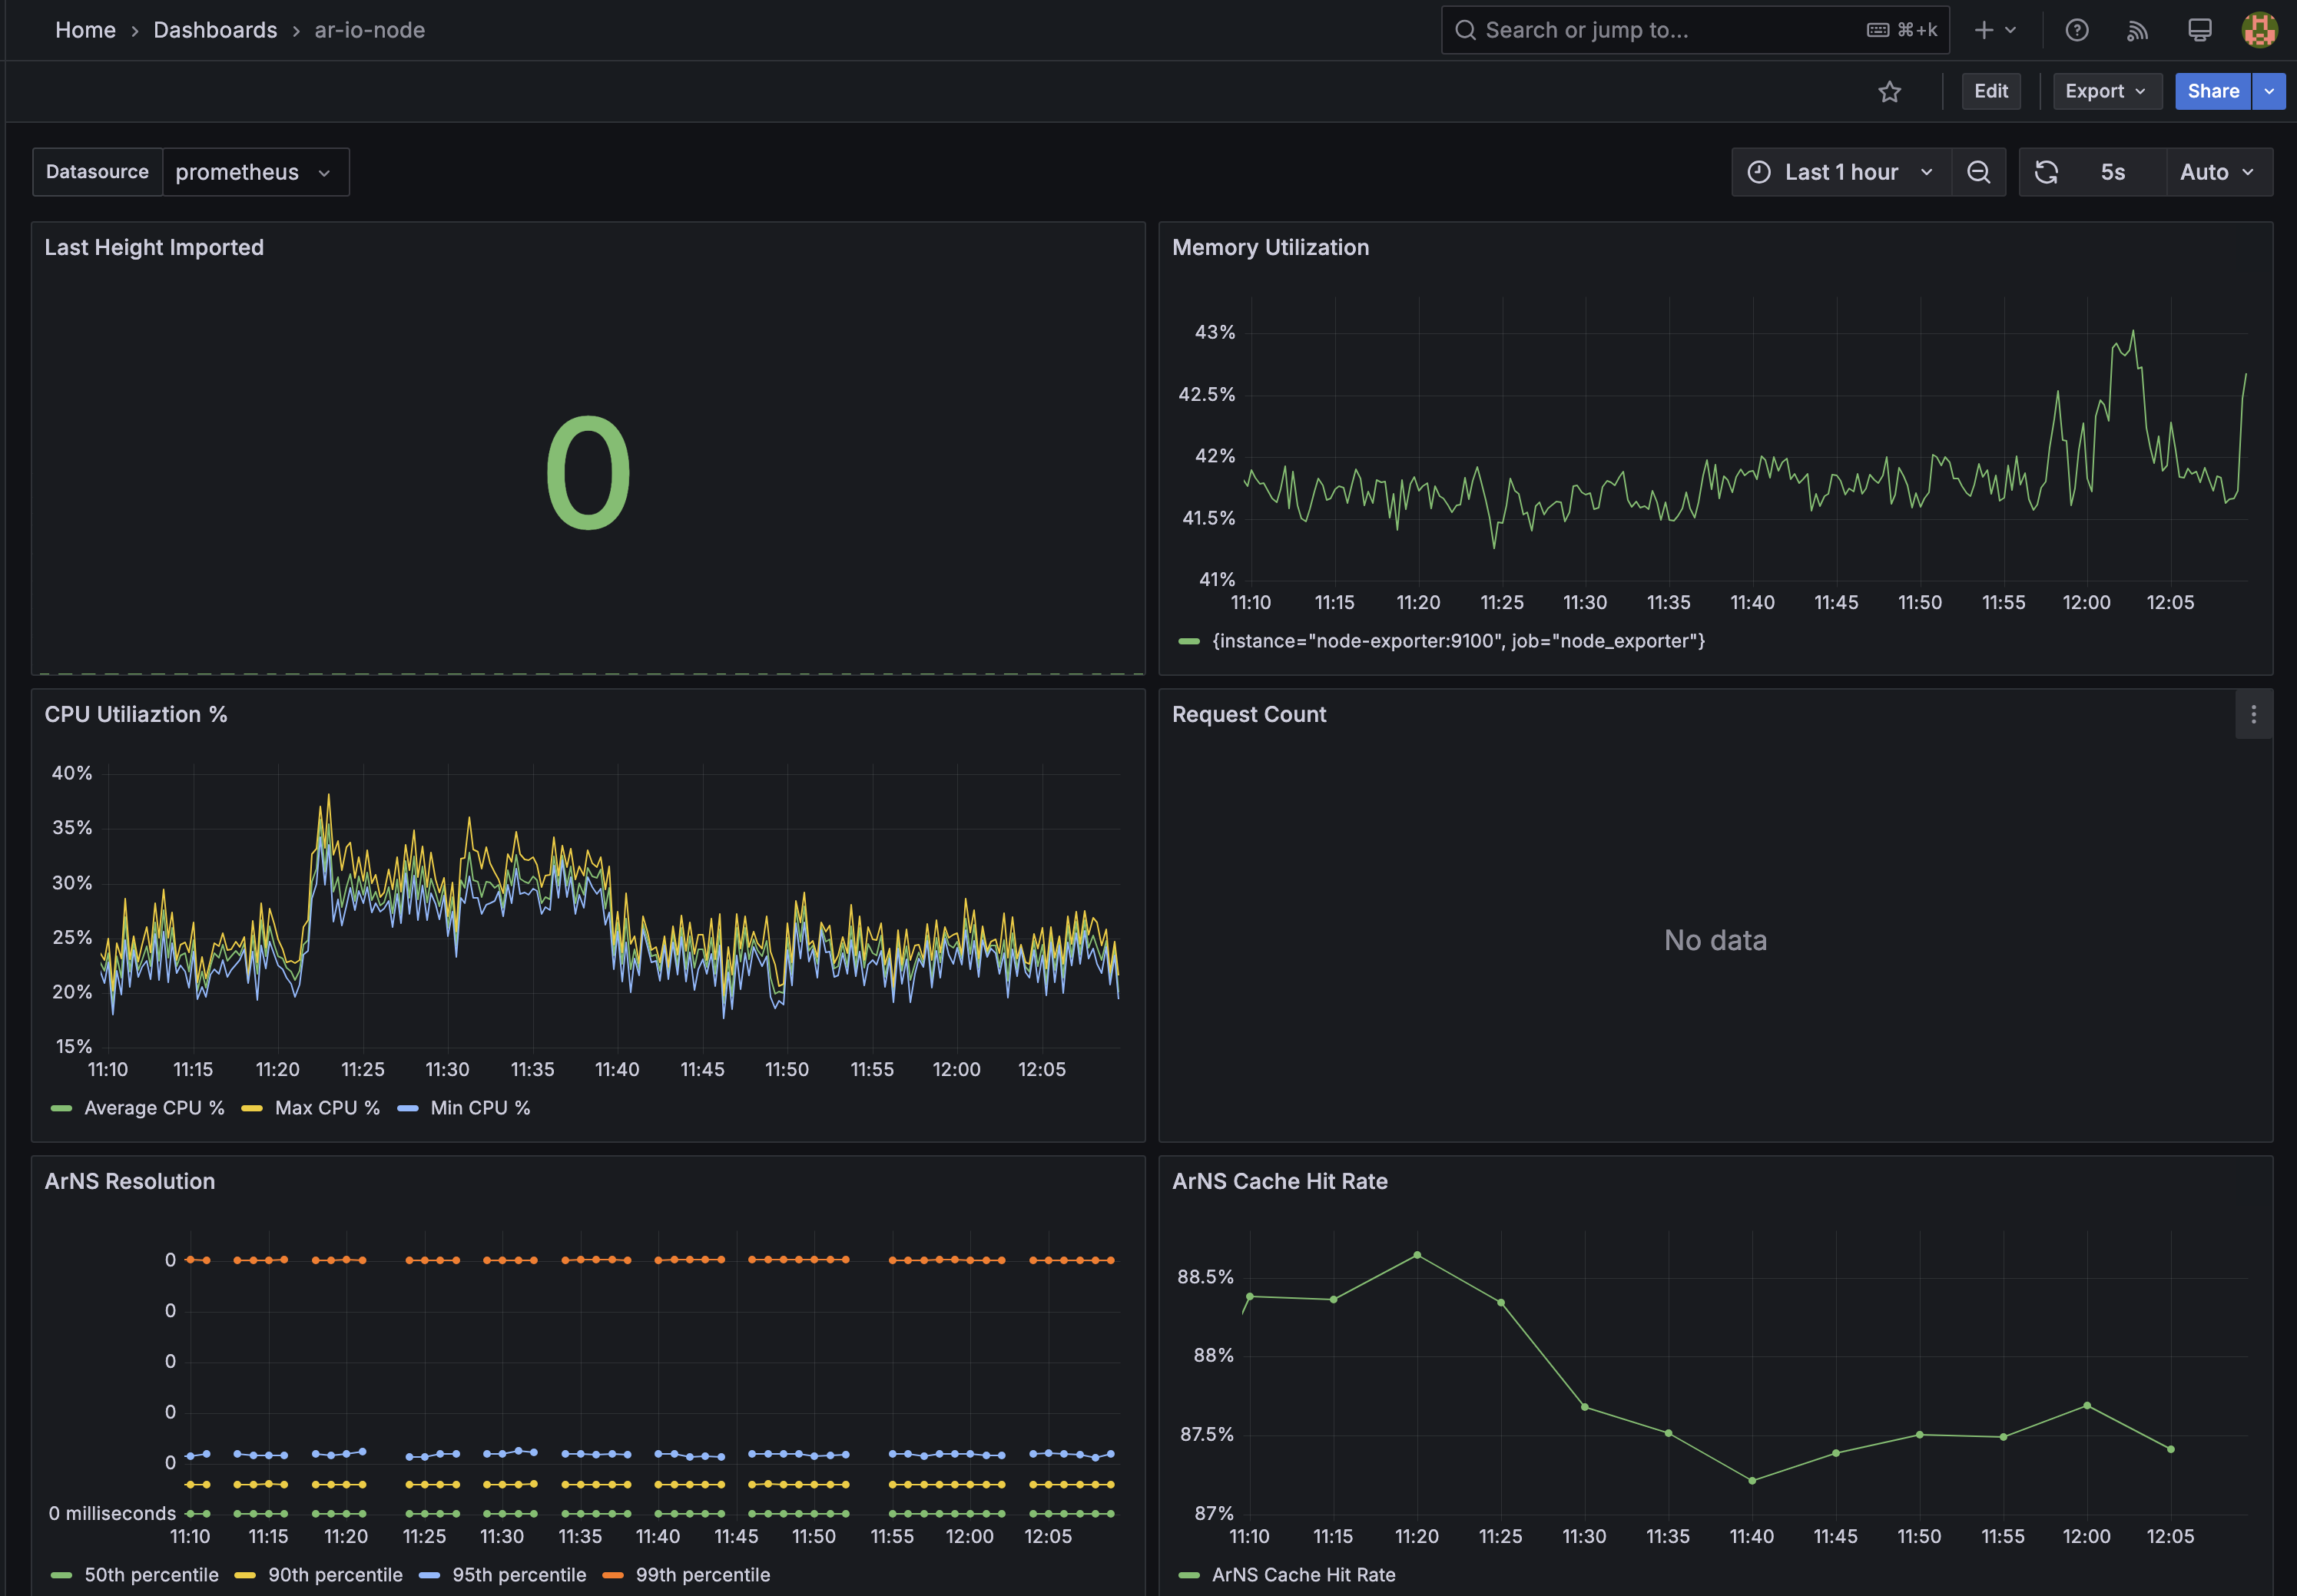The image size is (2297, 1596).
Task: Toggle the Max CPU % legend series
Action: [327, 1107]
